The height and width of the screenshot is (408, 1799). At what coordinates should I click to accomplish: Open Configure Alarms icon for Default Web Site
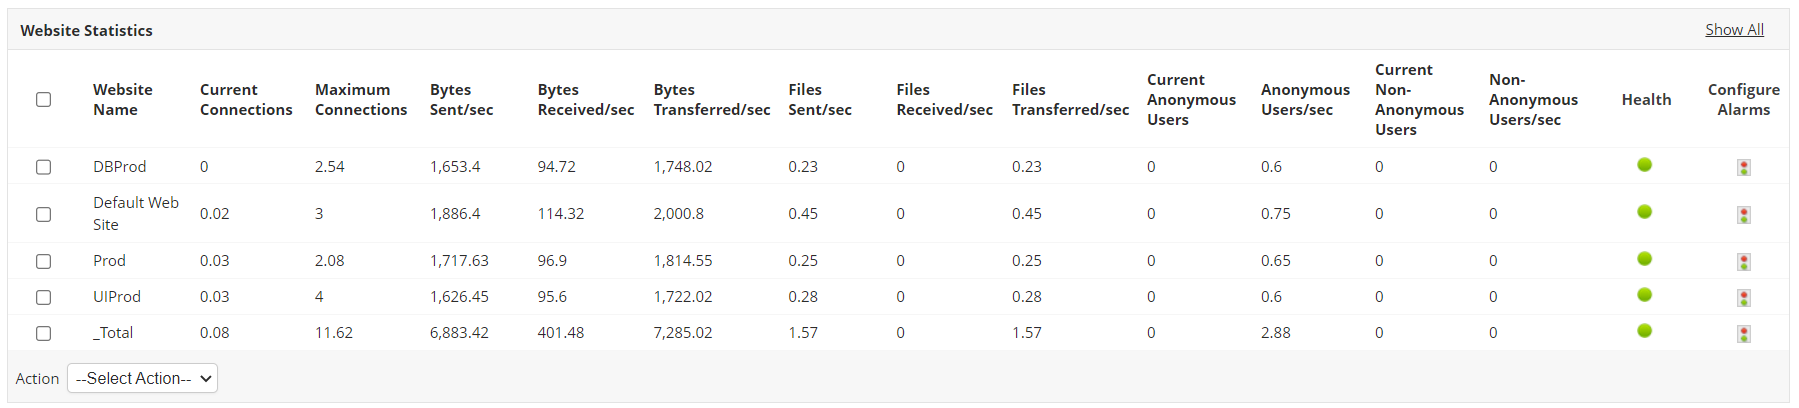tap(1743, 215)
